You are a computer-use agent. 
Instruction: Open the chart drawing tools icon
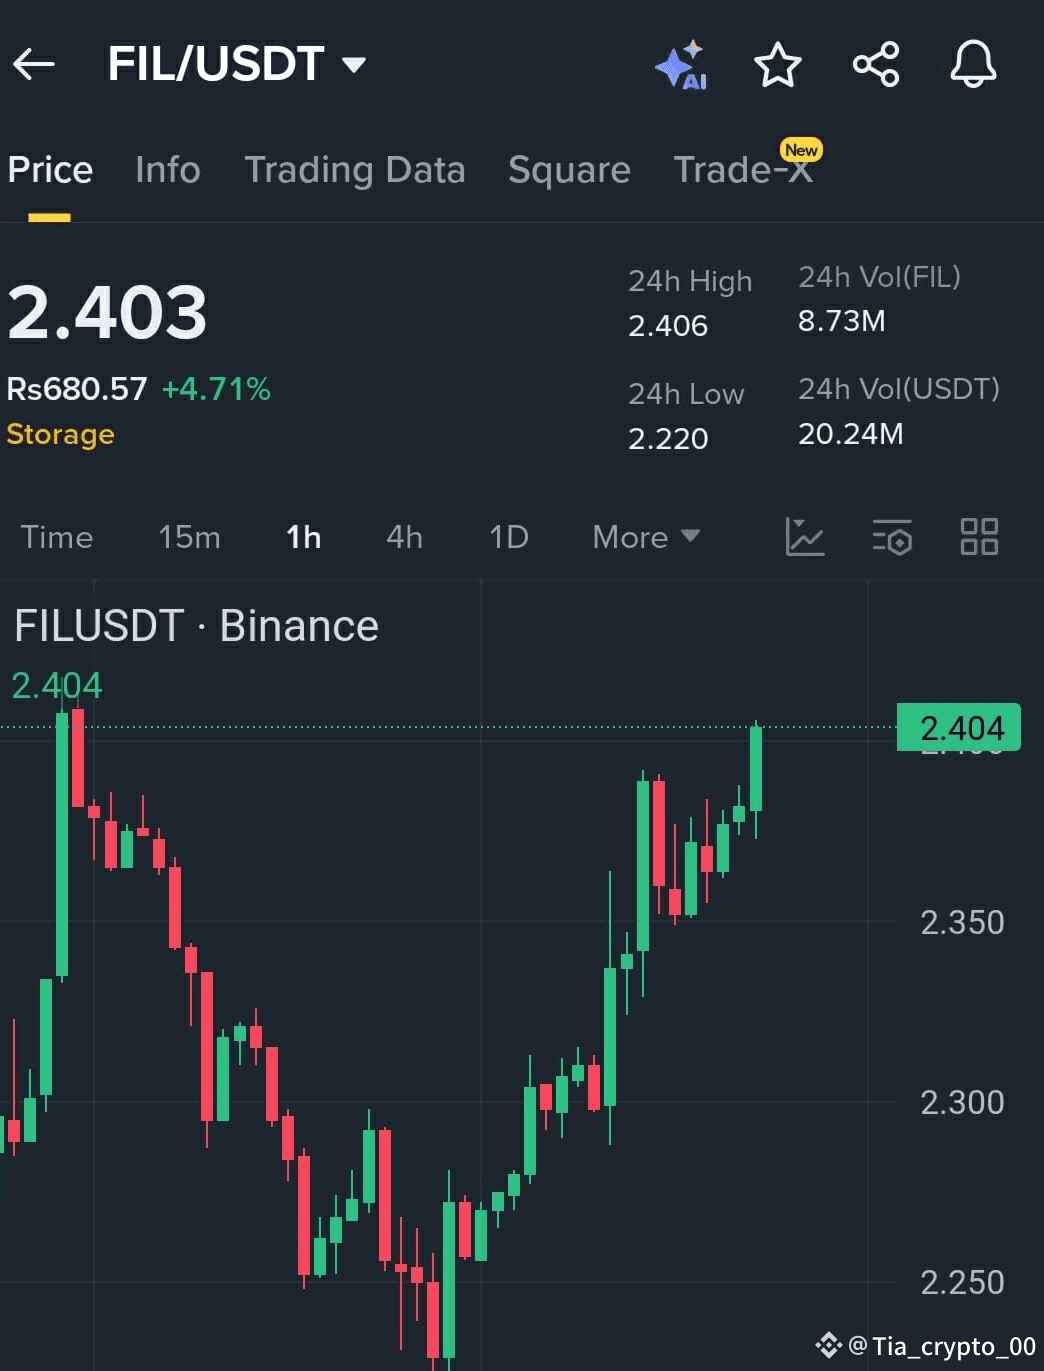click(804, 537)
